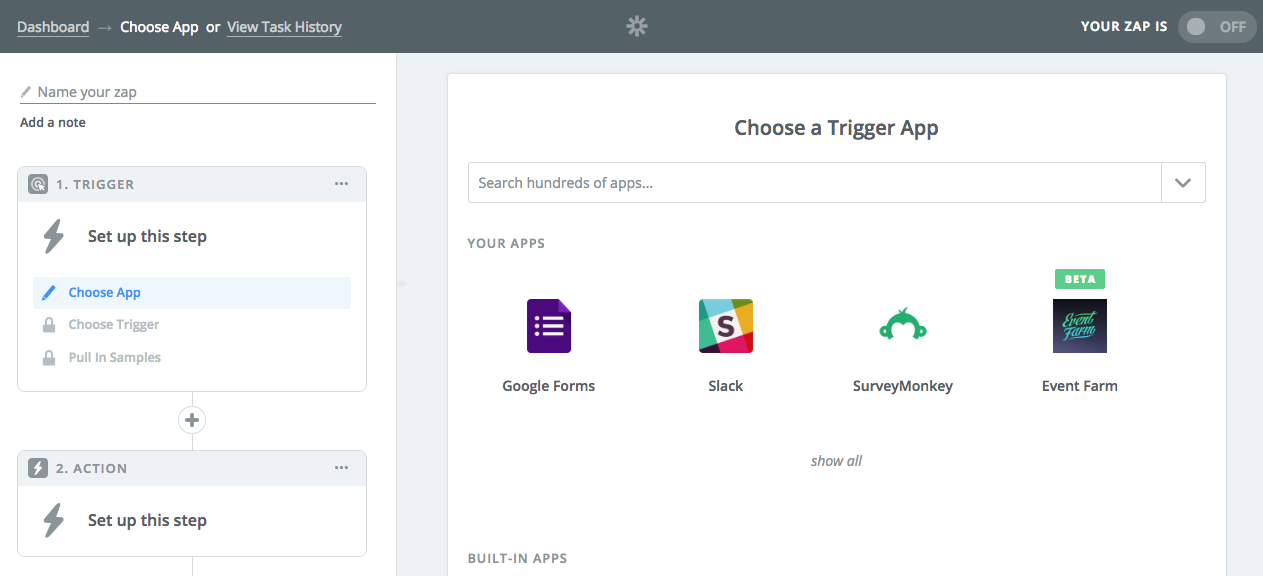
Task: Click the Choose a Trigger App heading
Action: 836,128
